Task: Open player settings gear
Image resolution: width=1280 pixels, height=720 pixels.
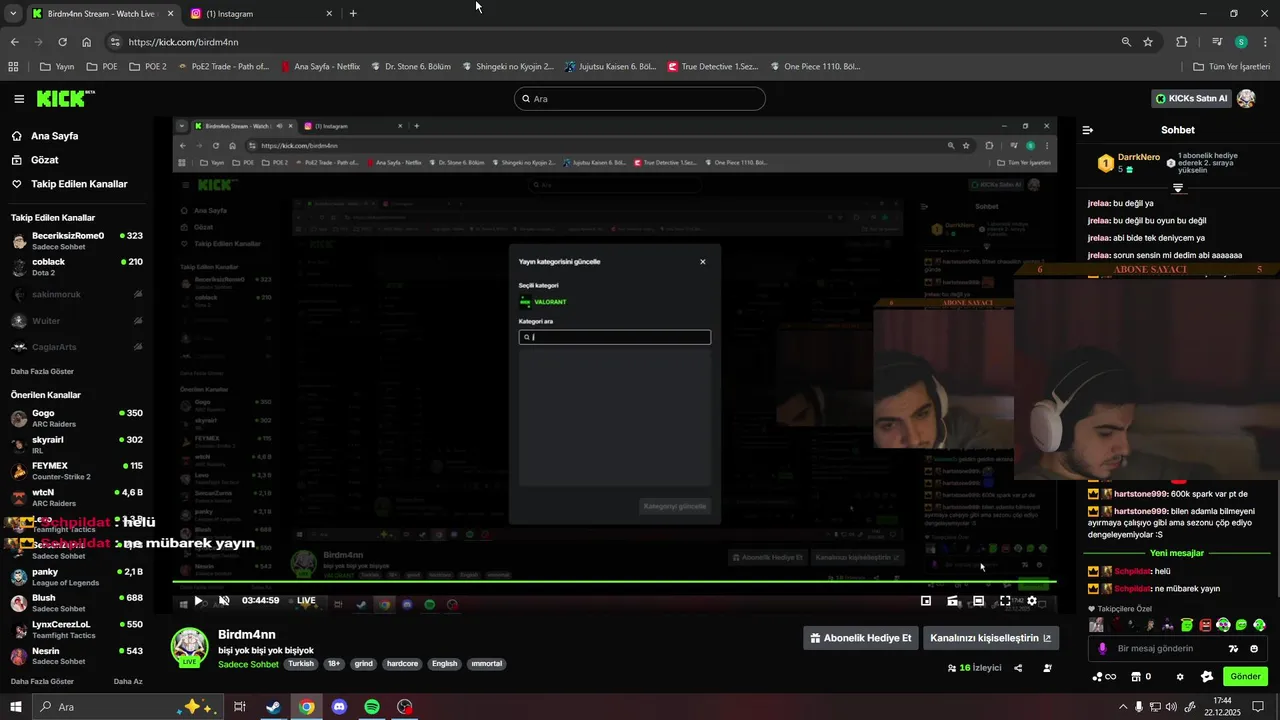Action: (1032, 601)
